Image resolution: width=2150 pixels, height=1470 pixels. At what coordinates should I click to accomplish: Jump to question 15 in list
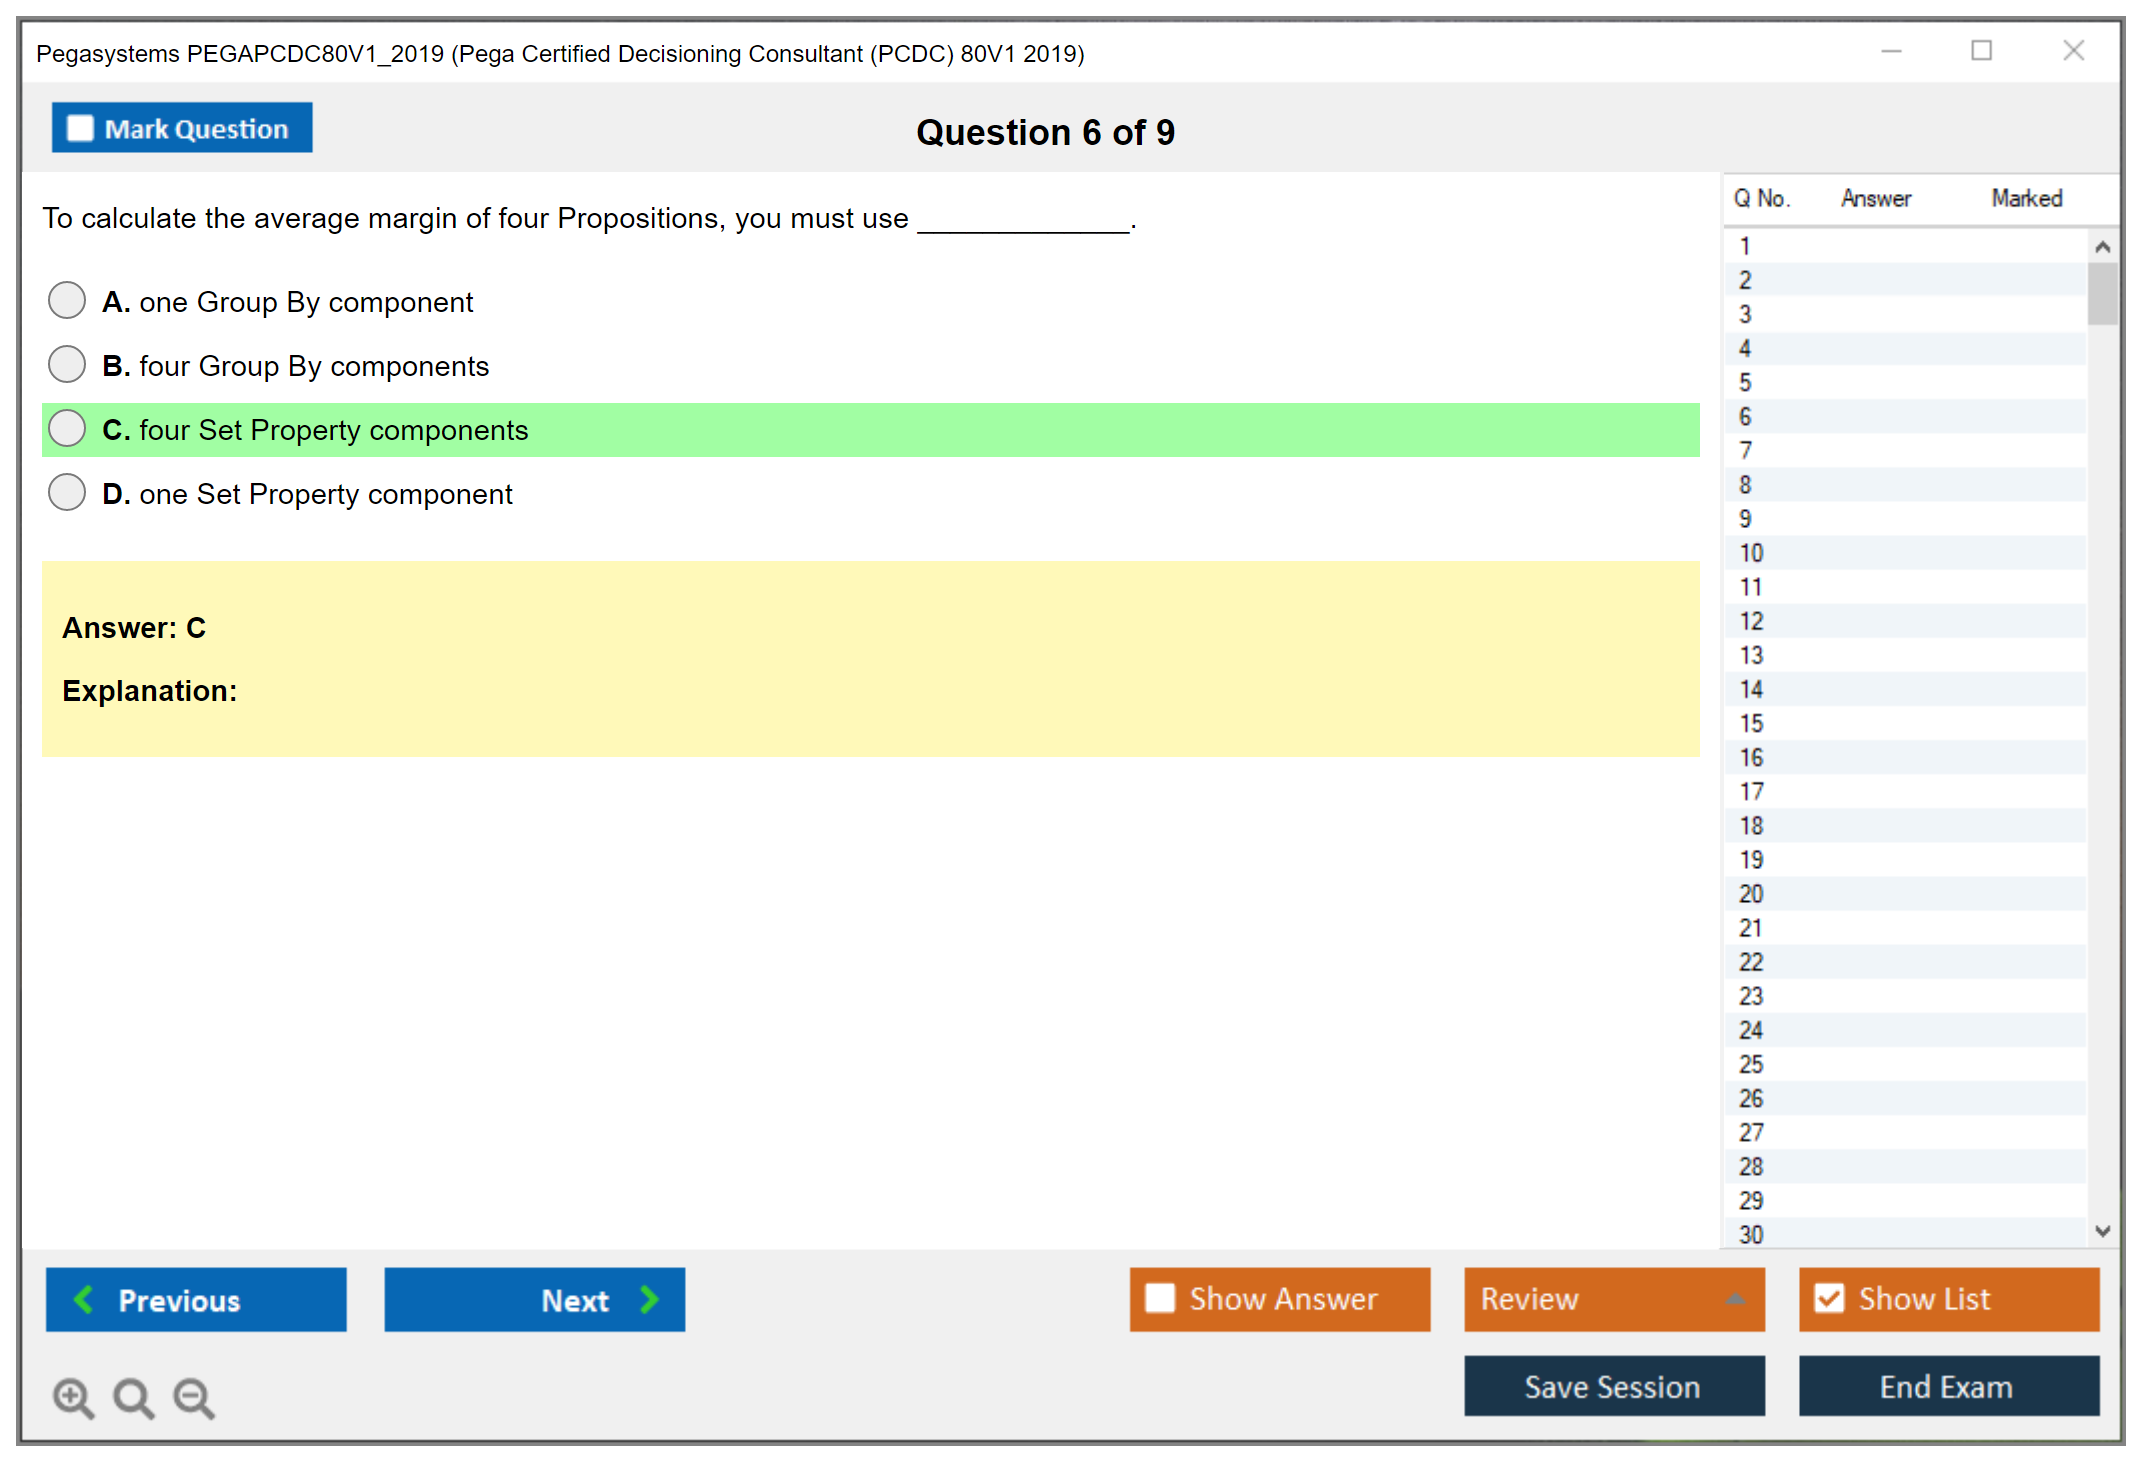click(1751, 723)
